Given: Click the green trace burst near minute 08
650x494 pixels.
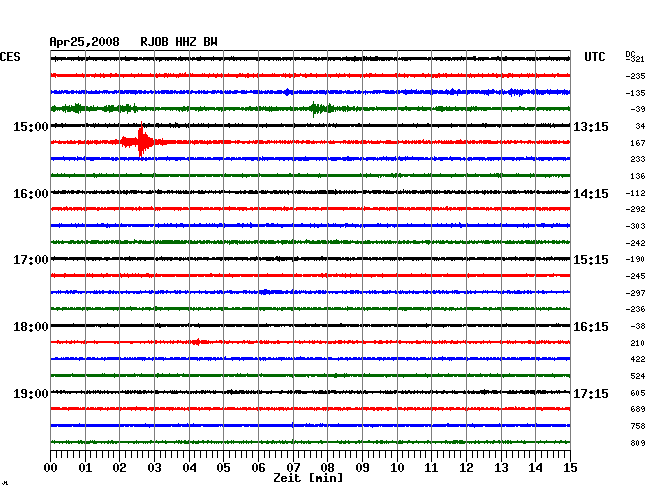Looking at the screenshot, I should point(320,109).
